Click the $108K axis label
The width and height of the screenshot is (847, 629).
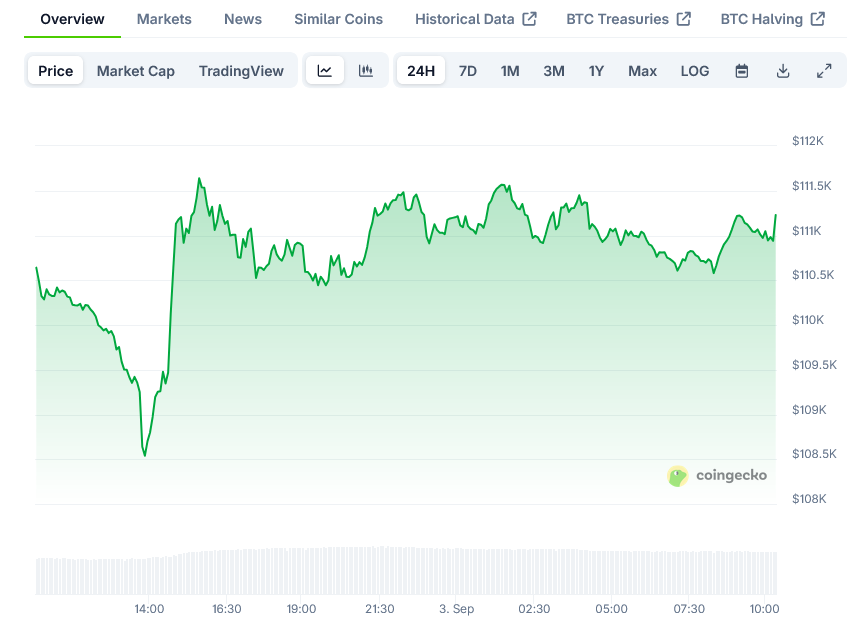coord(809,499)
